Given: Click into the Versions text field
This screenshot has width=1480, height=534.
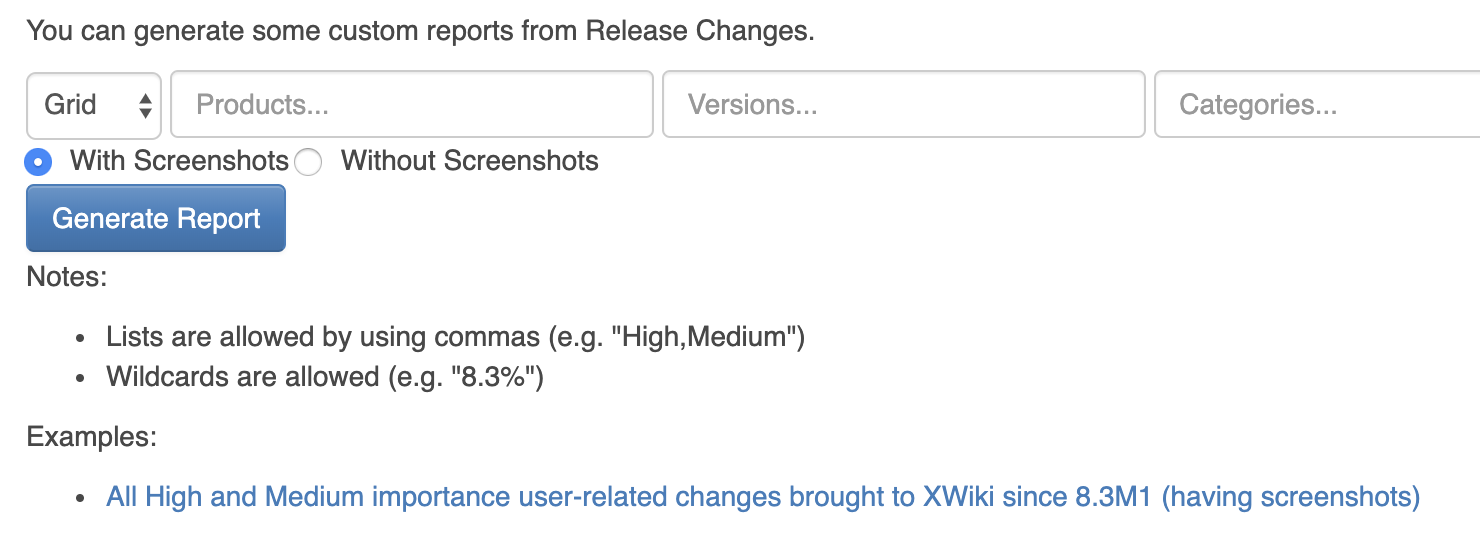Looking at the screenshot, I should click(904, 104).
